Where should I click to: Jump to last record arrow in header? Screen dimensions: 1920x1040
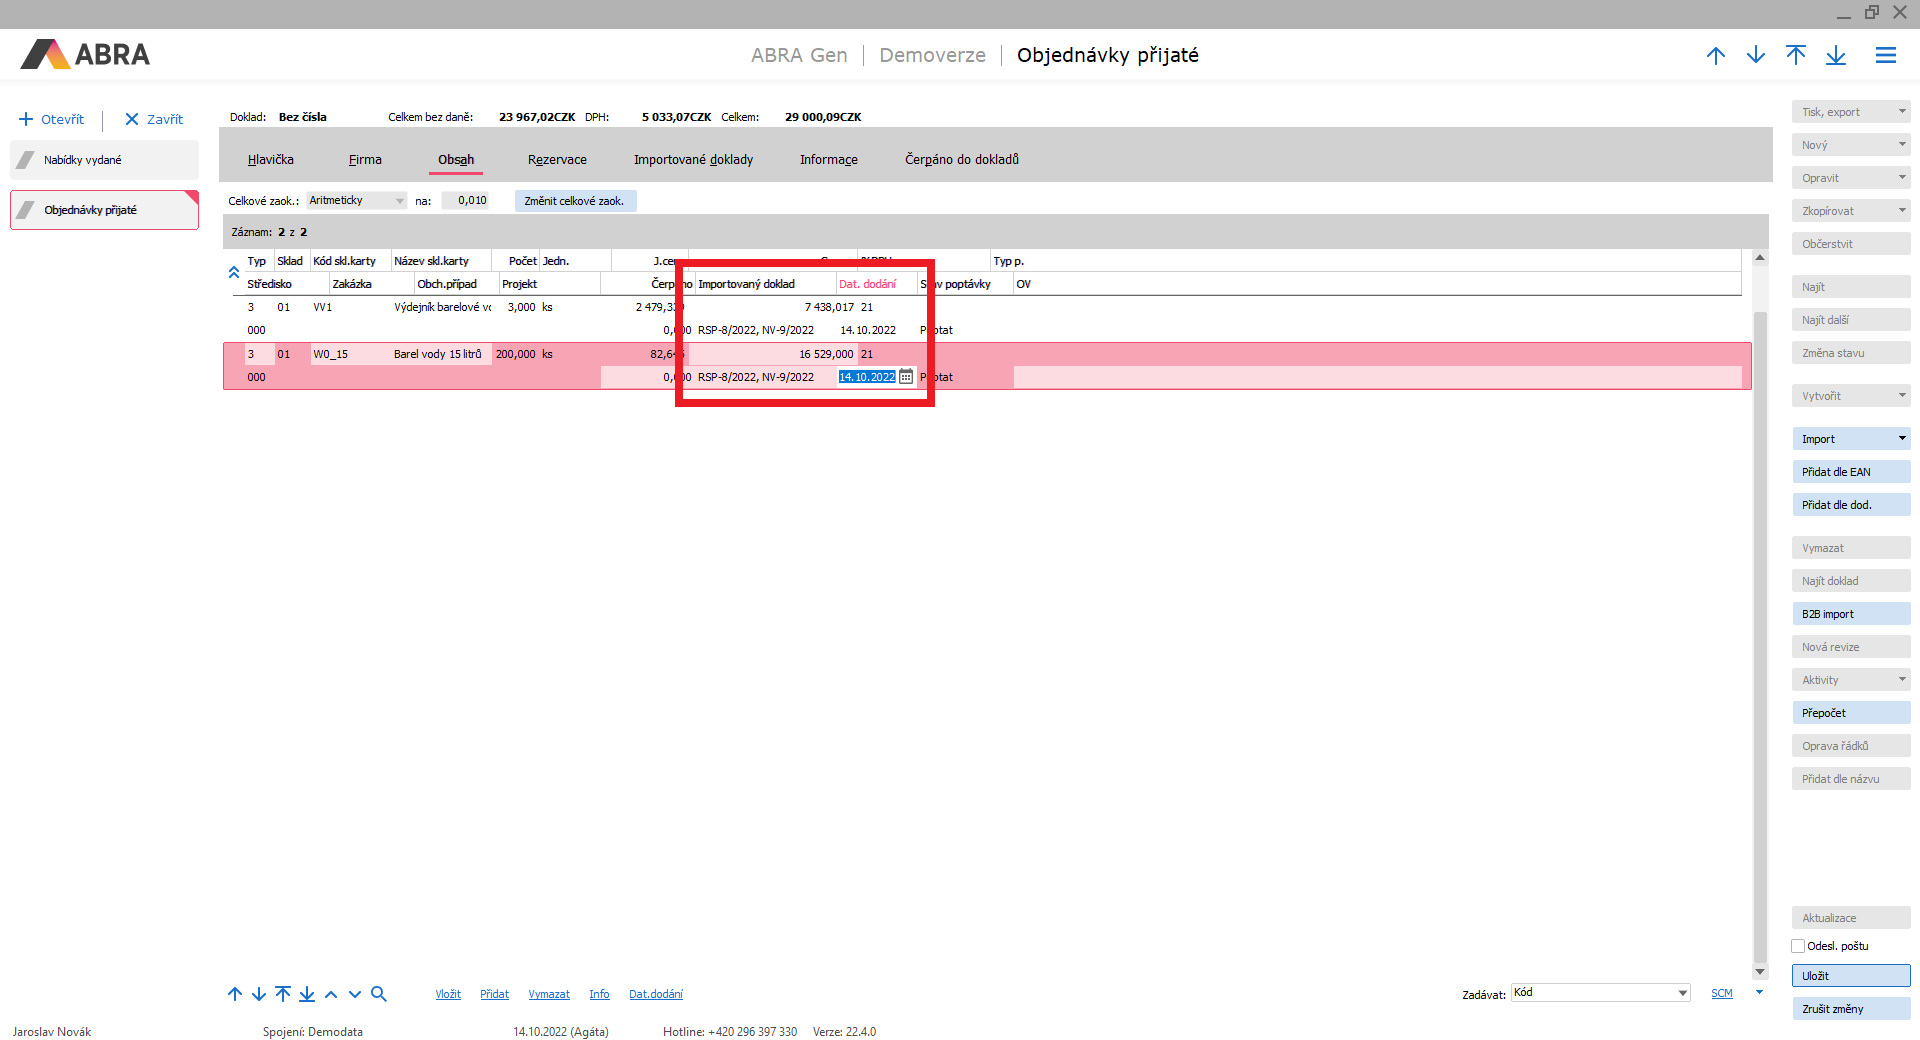coord(1836,56)
